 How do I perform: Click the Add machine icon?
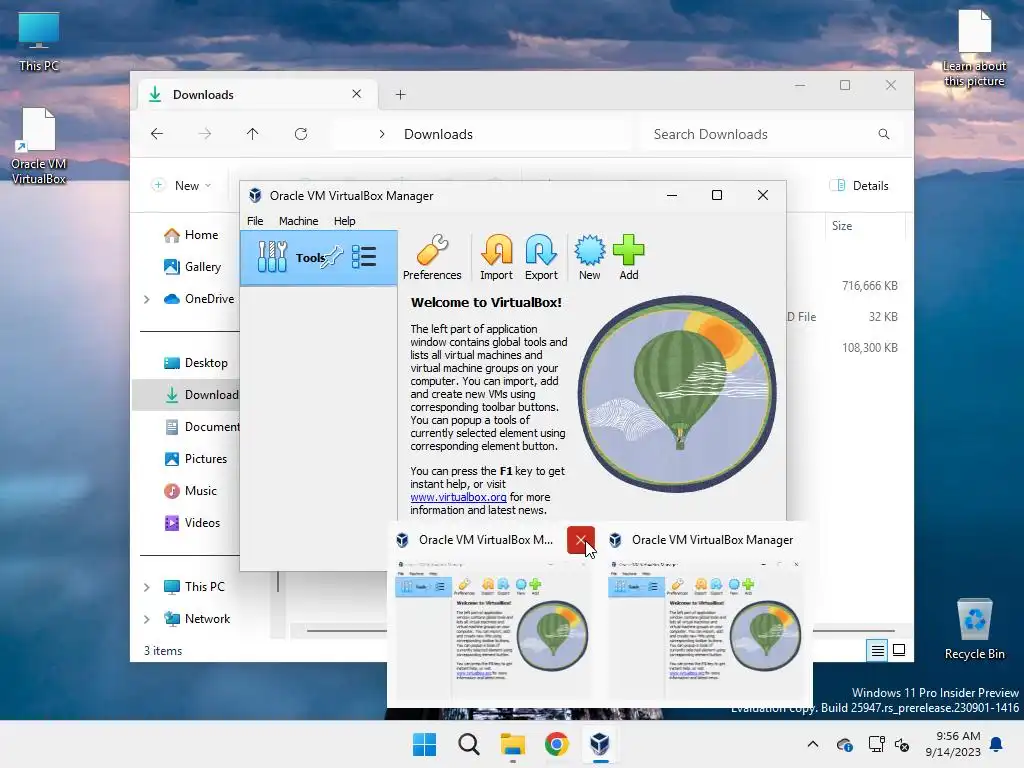tap(629, 257)
